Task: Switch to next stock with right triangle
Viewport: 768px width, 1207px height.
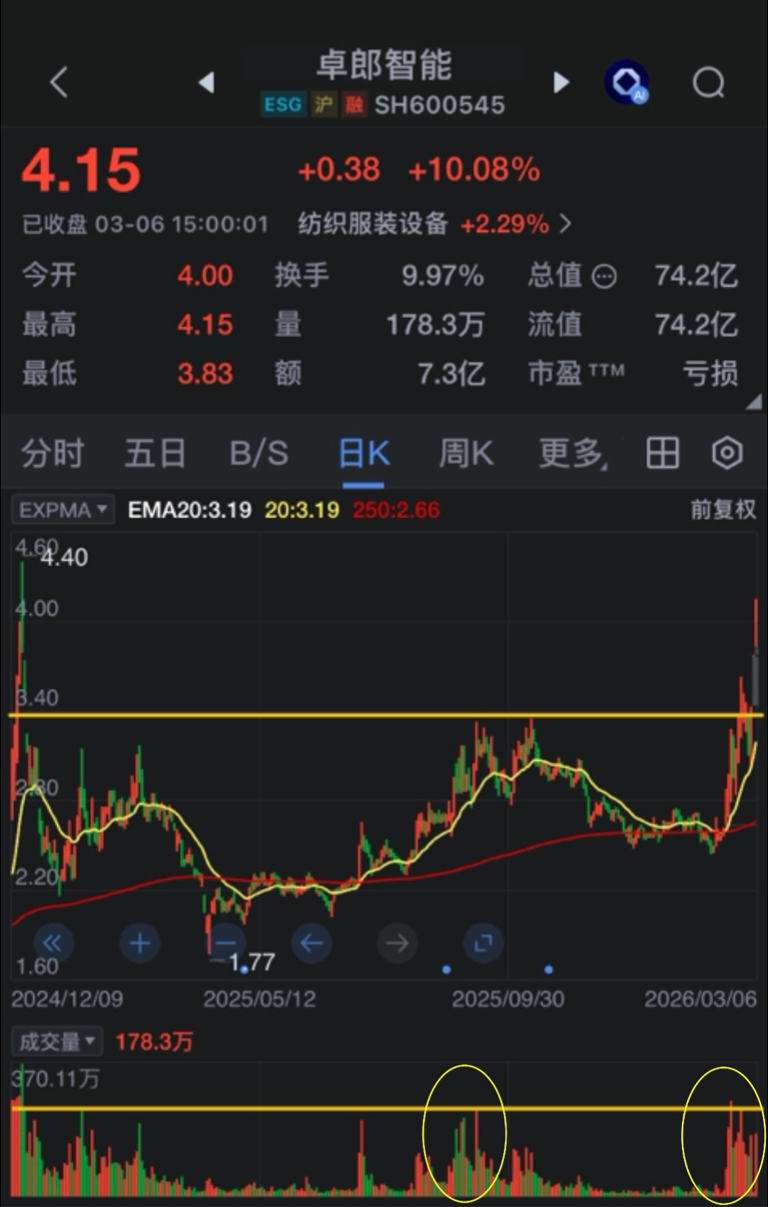Action: (x=561, y=83)
